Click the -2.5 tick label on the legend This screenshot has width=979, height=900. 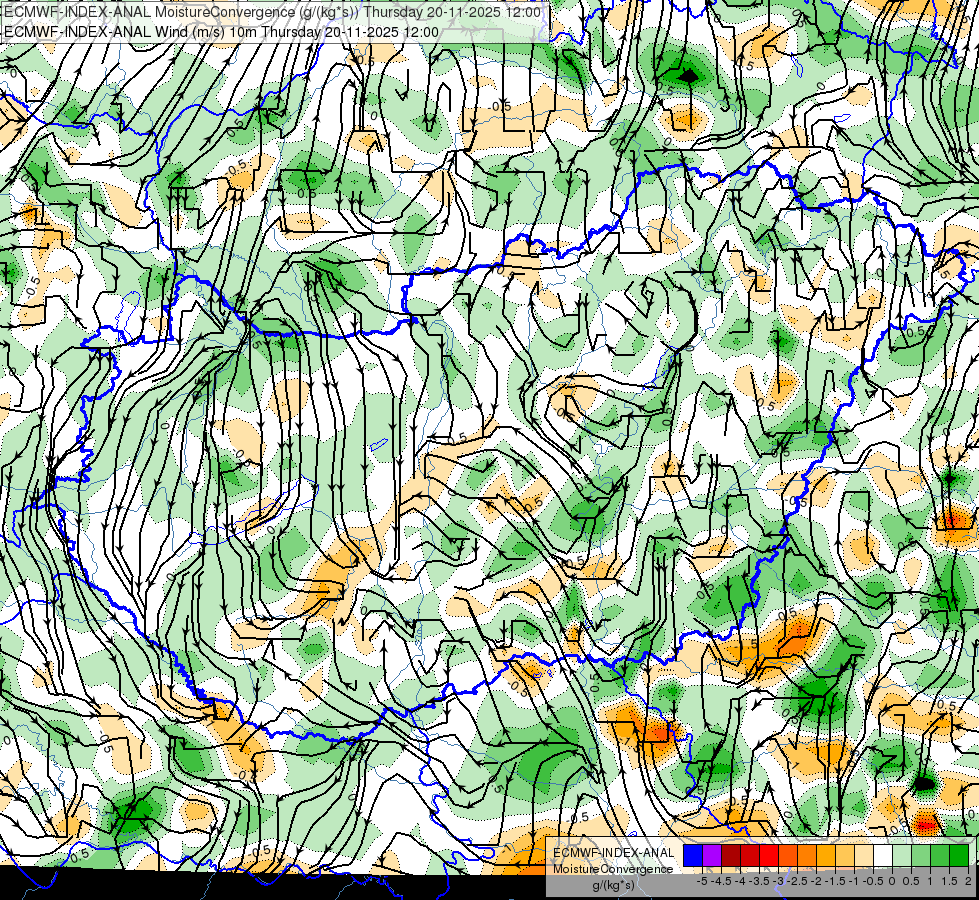(797, 881)
